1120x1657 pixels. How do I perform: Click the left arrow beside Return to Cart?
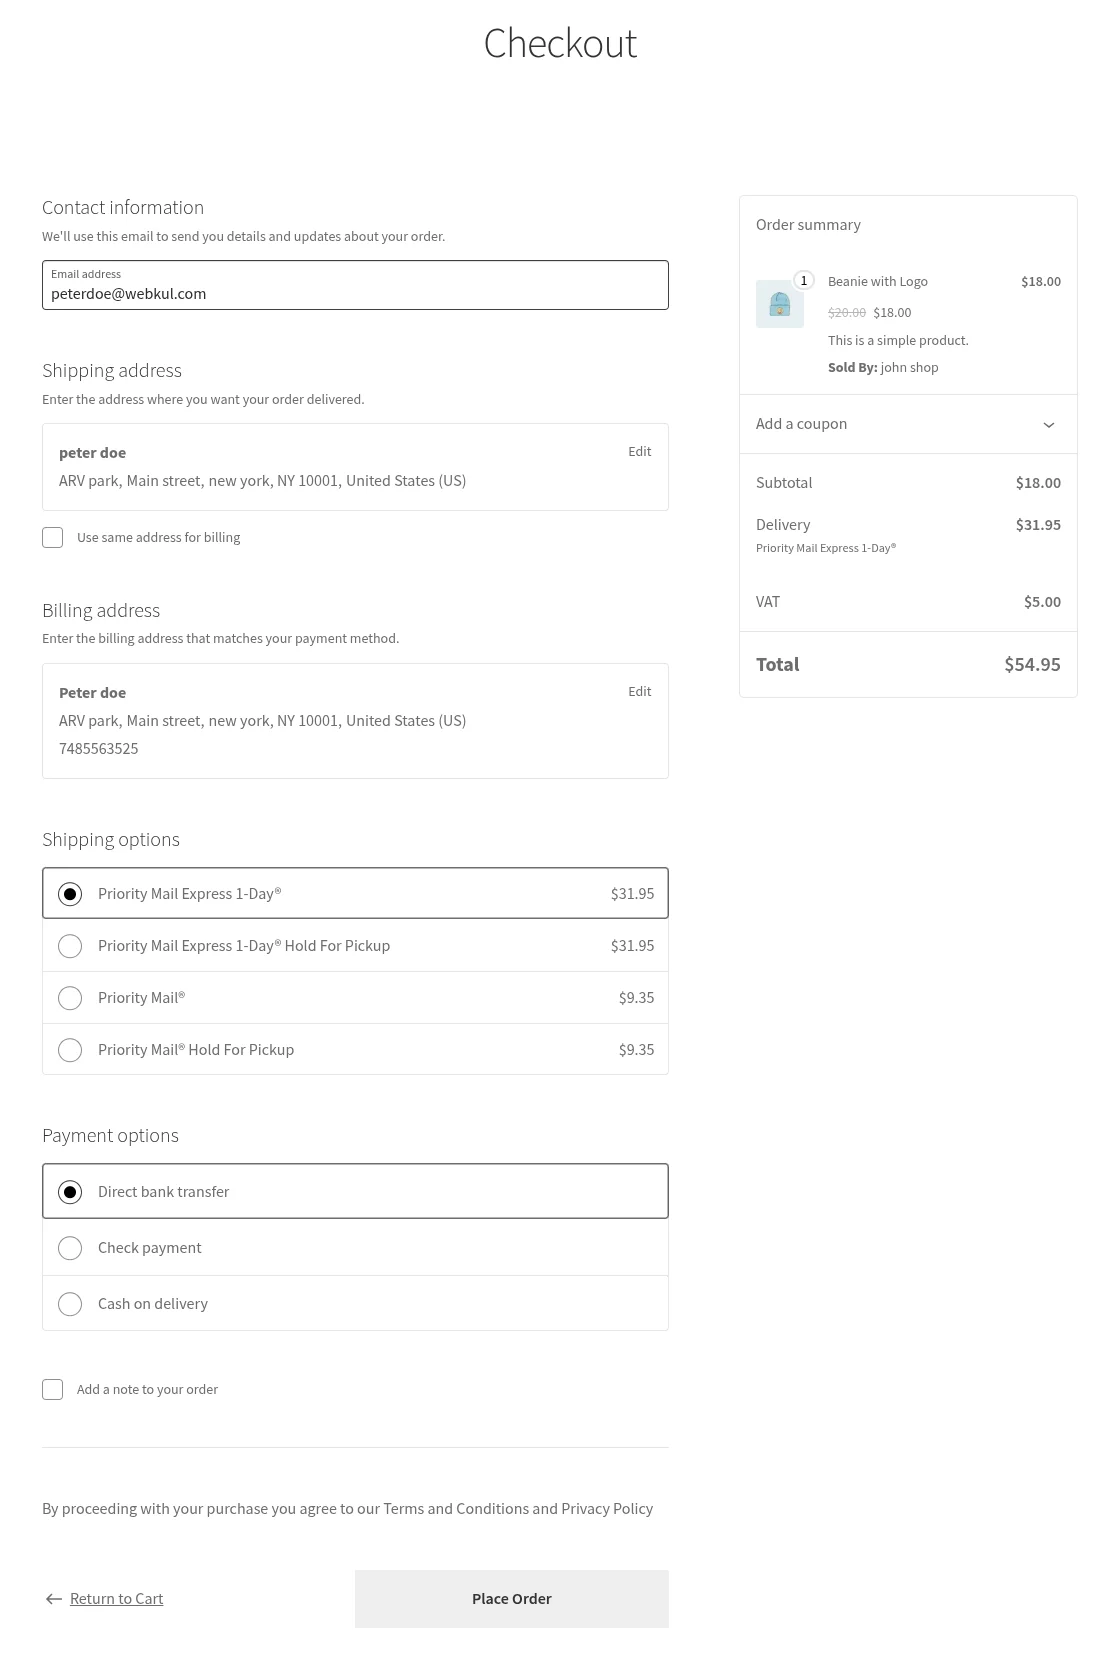pos(54,1599)
